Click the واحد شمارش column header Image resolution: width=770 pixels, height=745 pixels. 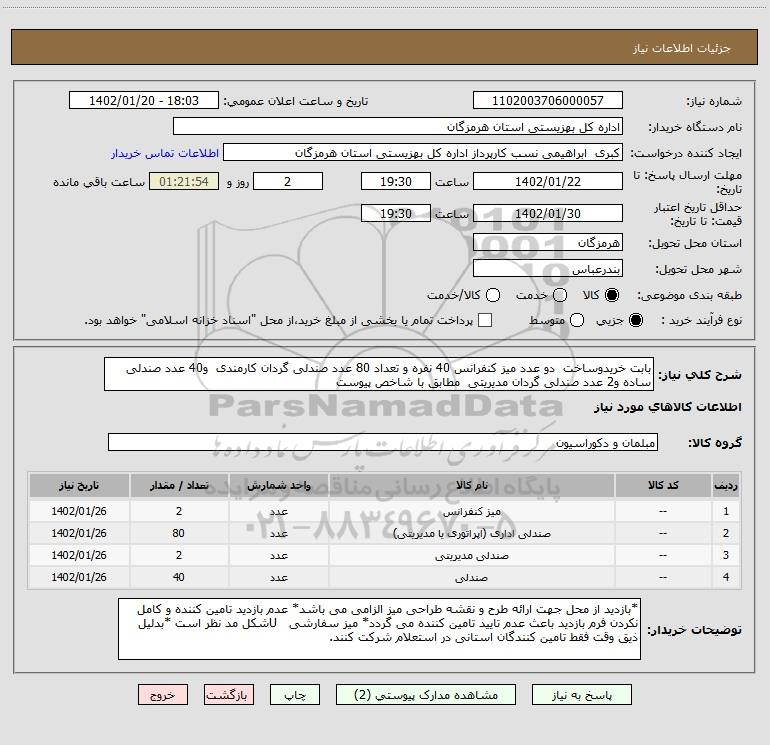(x=278, y=485)
